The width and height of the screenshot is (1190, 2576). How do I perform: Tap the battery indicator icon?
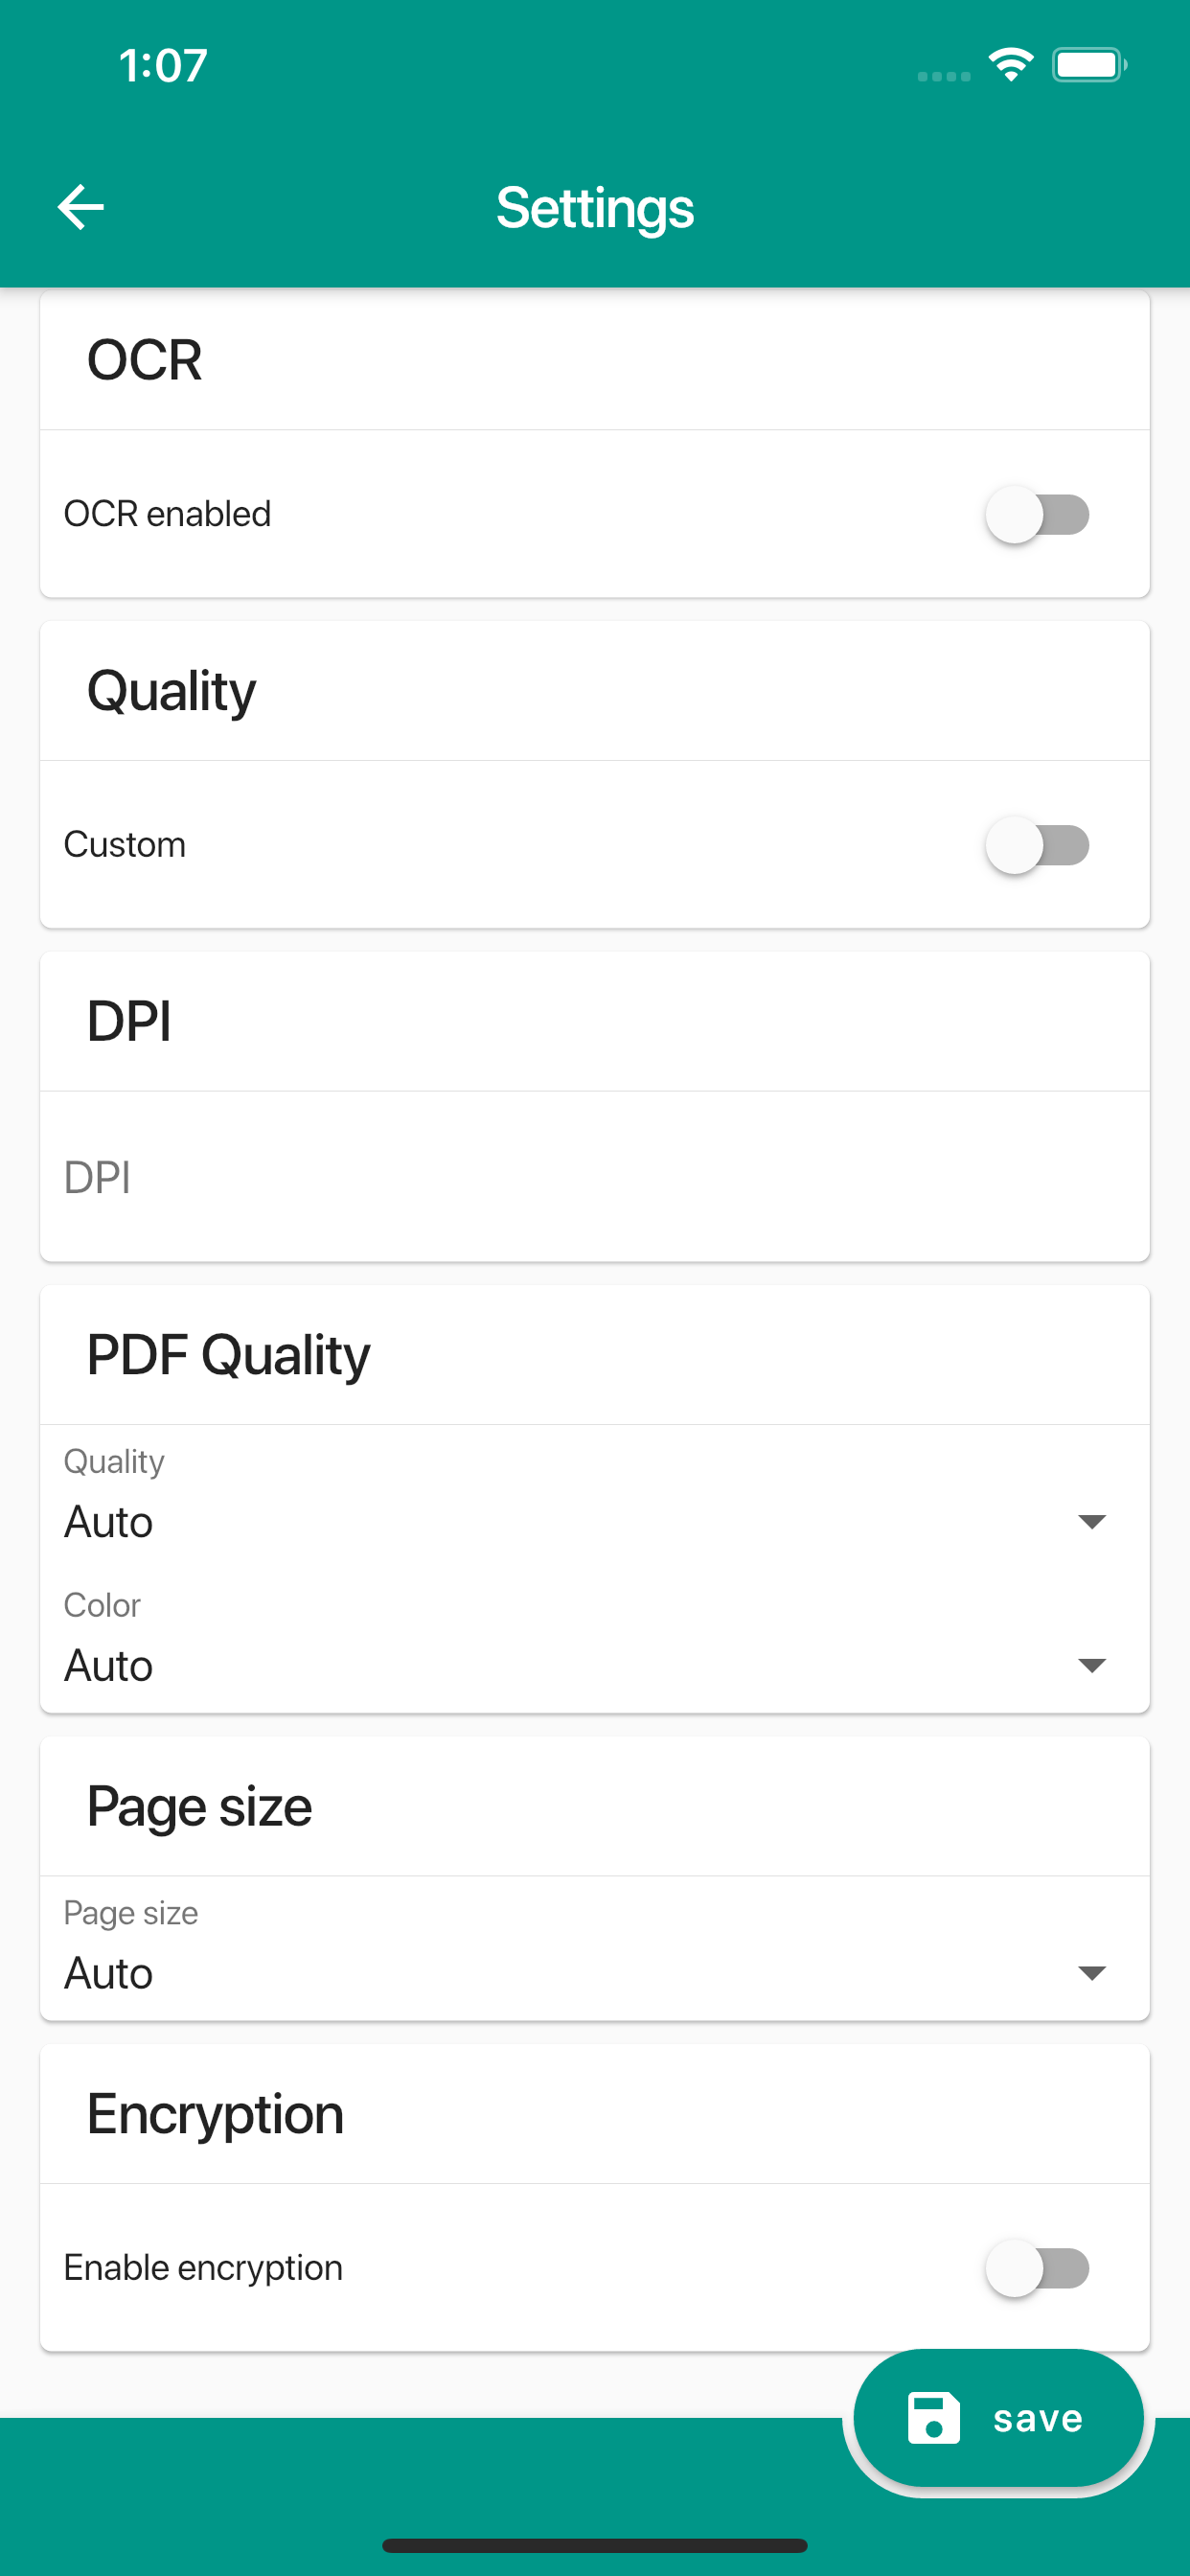pyautogui.click(x=1089, y=63)
